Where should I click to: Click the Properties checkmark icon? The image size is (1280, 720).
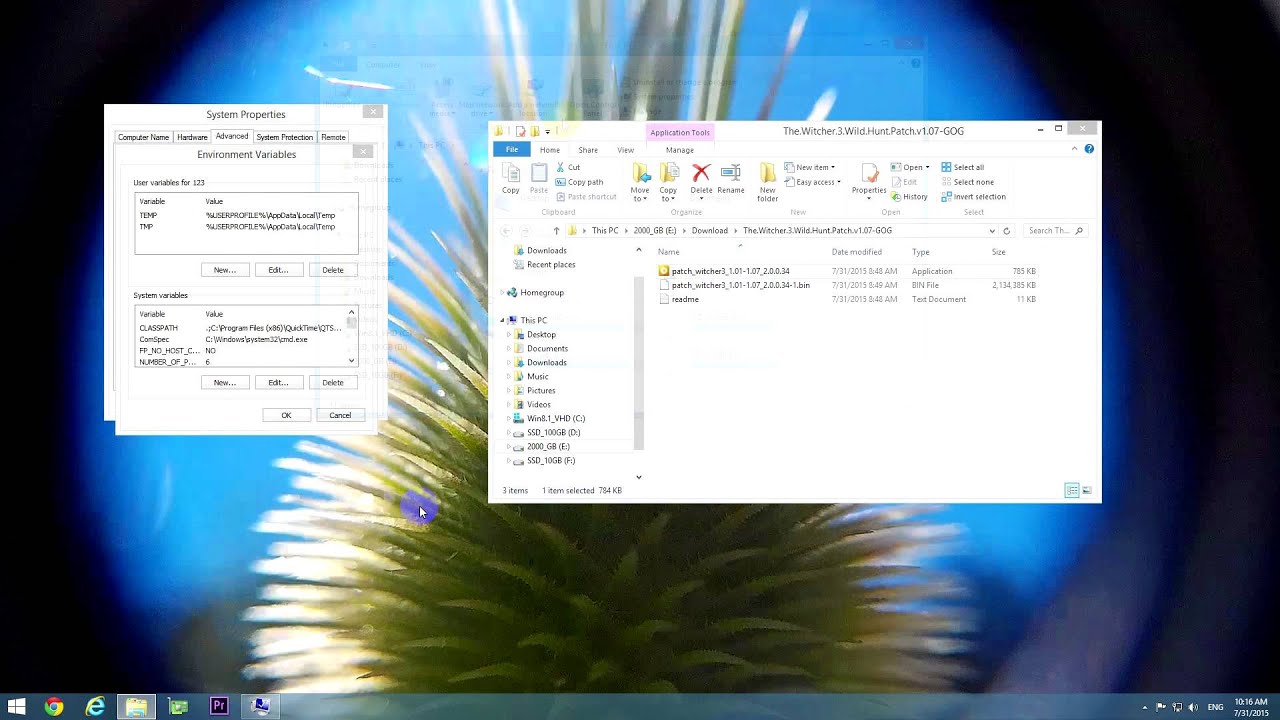868,174
